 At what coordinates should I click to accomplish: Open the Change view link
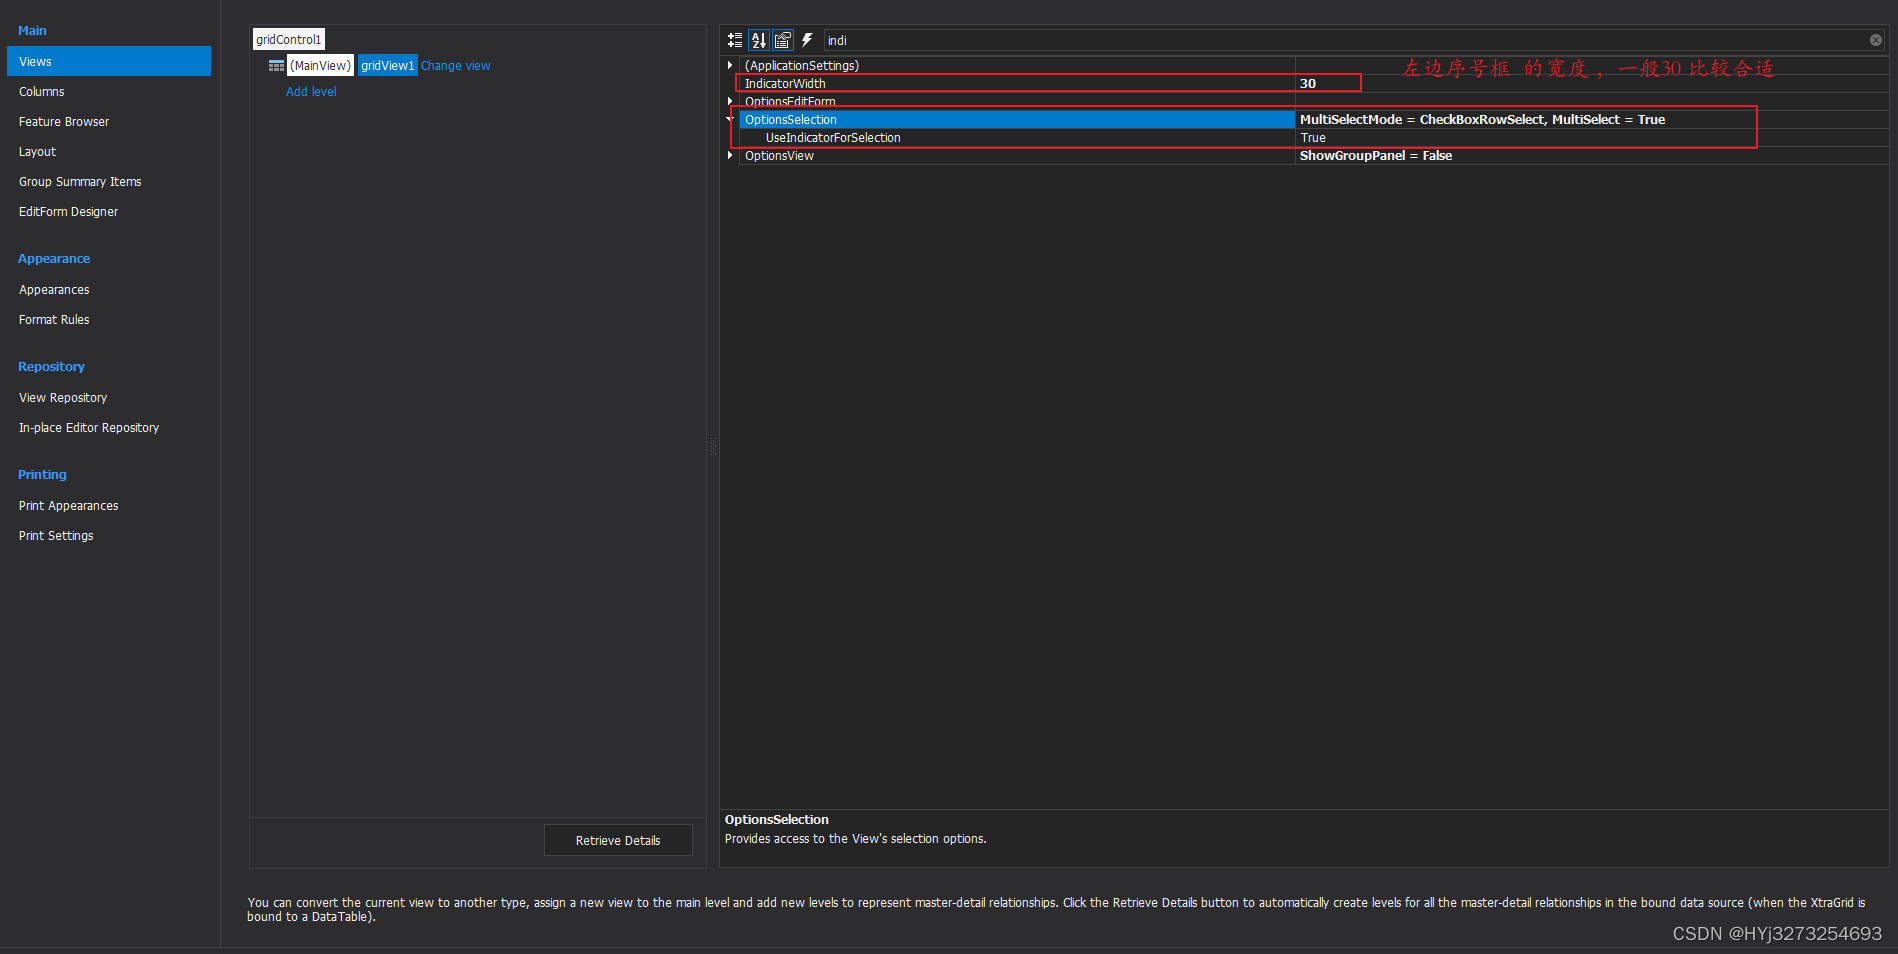(456, 65)
